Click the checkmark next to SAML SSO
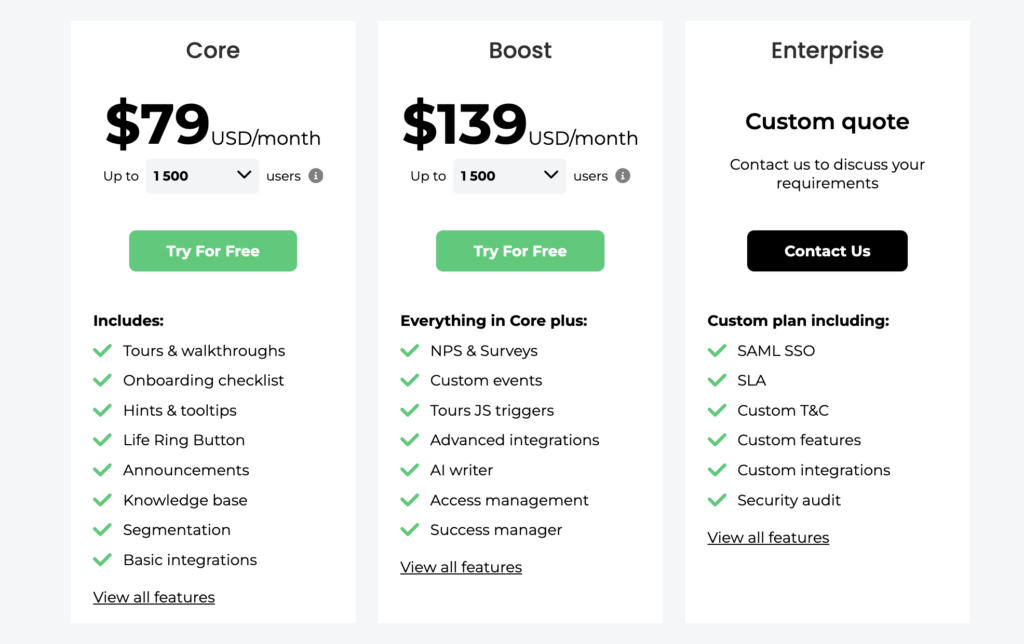 click(716, 351)
